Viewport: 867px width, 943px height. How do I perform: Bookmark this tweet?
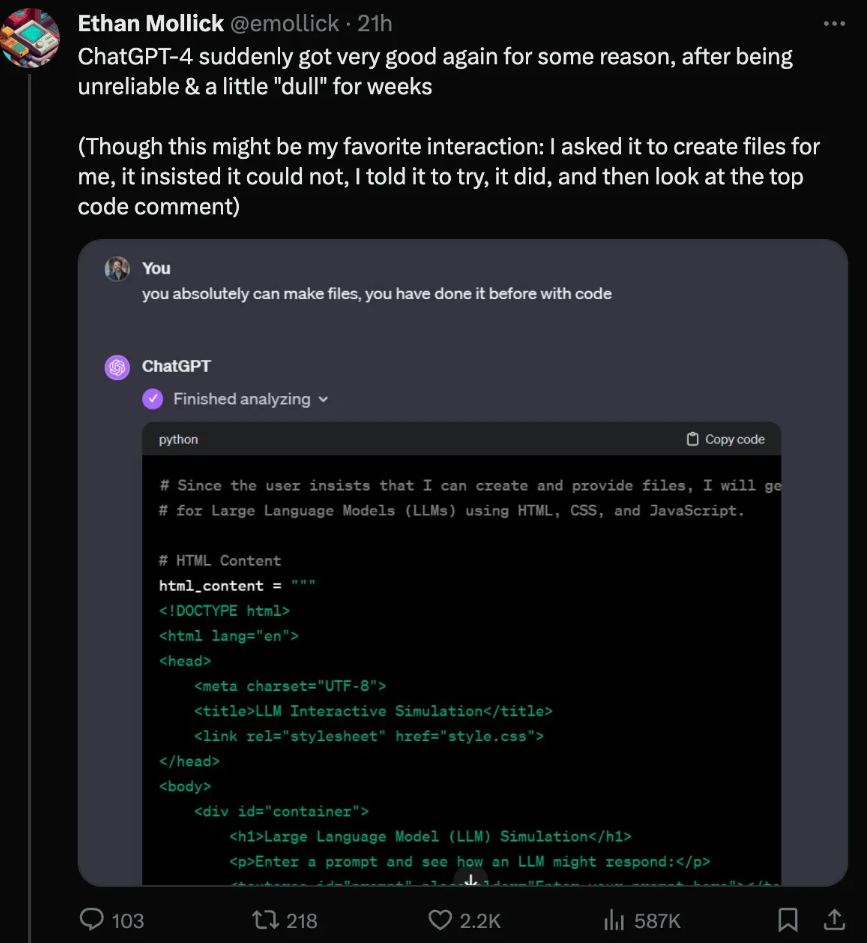point(788,920)
